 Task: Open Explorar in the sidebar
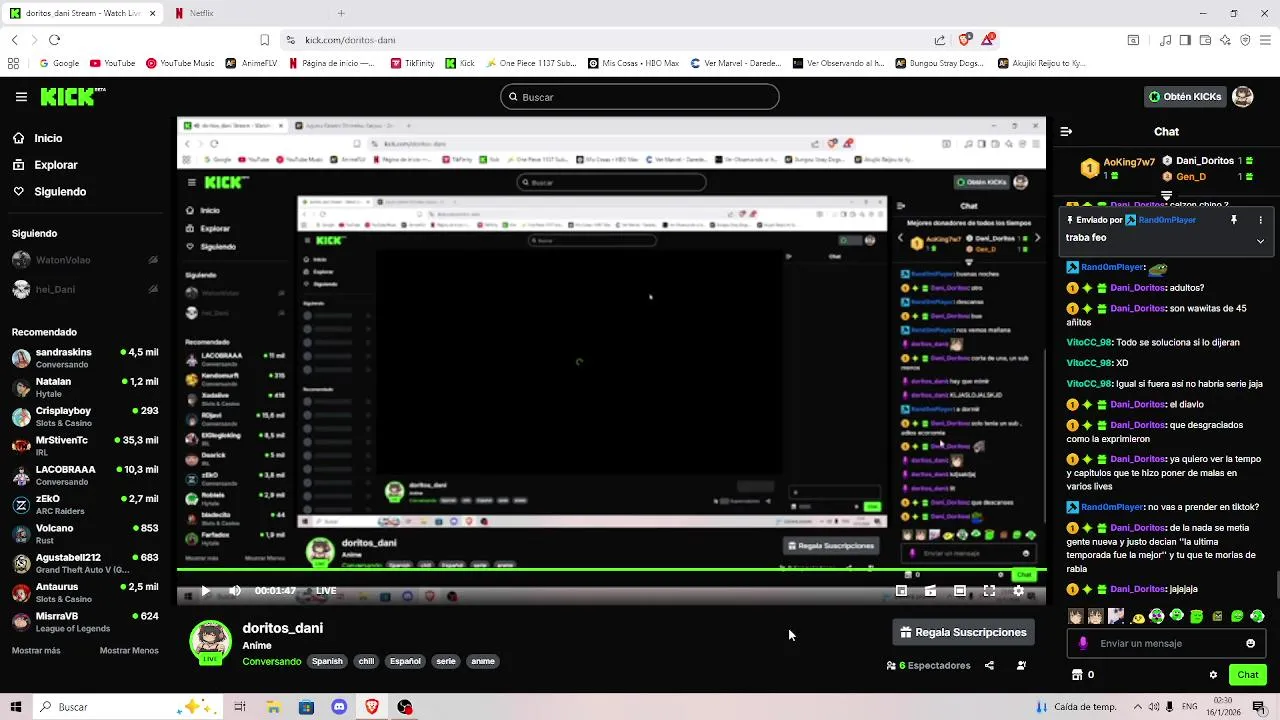pos(55,165)
